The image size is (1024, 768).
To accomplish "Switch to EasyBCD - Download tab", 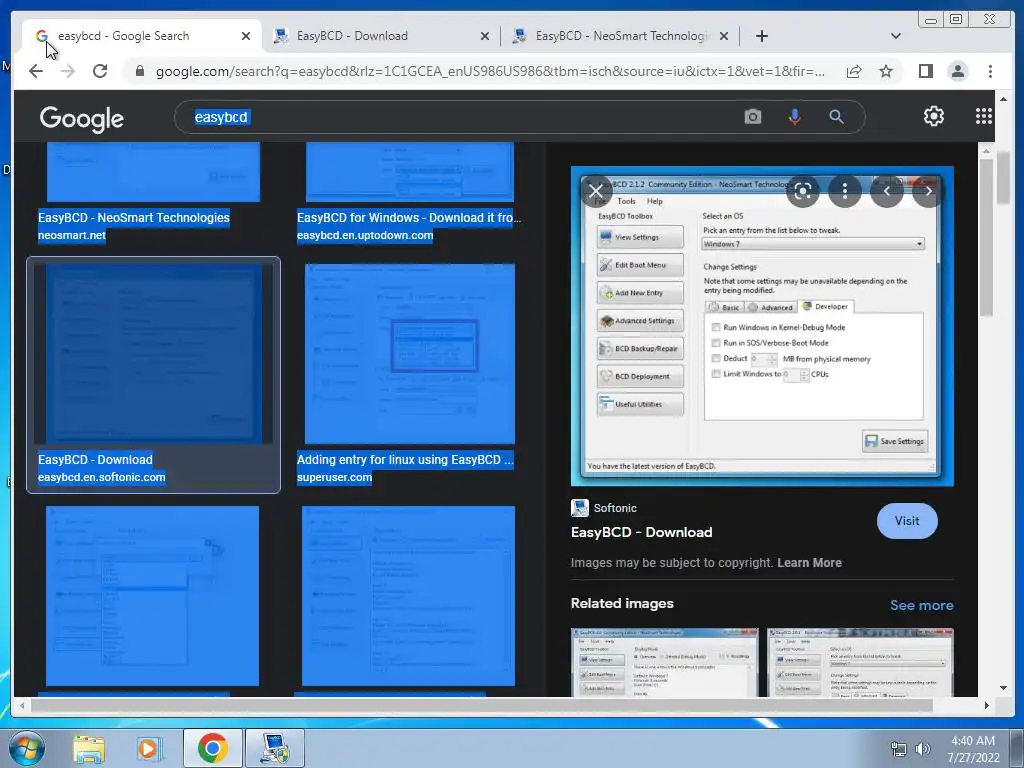I will coord(381,36).
